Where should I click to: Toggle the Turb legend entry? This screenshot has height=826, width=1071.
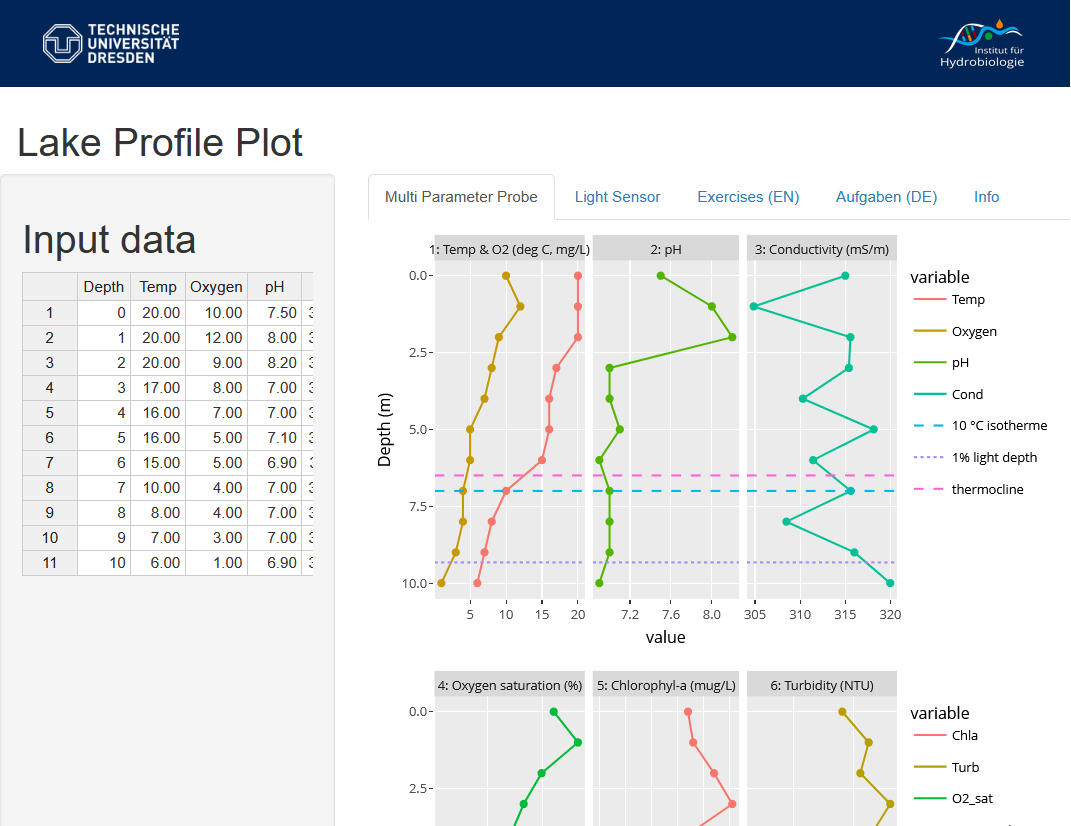click(965, 768)
